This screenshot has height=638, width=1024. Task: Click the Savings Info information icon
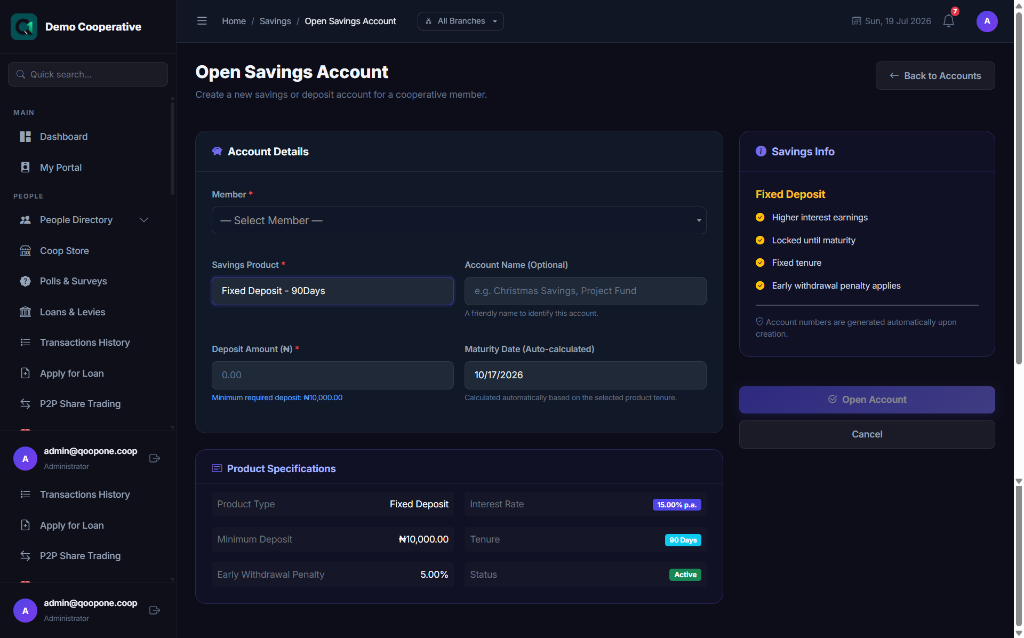coord(761,152)
